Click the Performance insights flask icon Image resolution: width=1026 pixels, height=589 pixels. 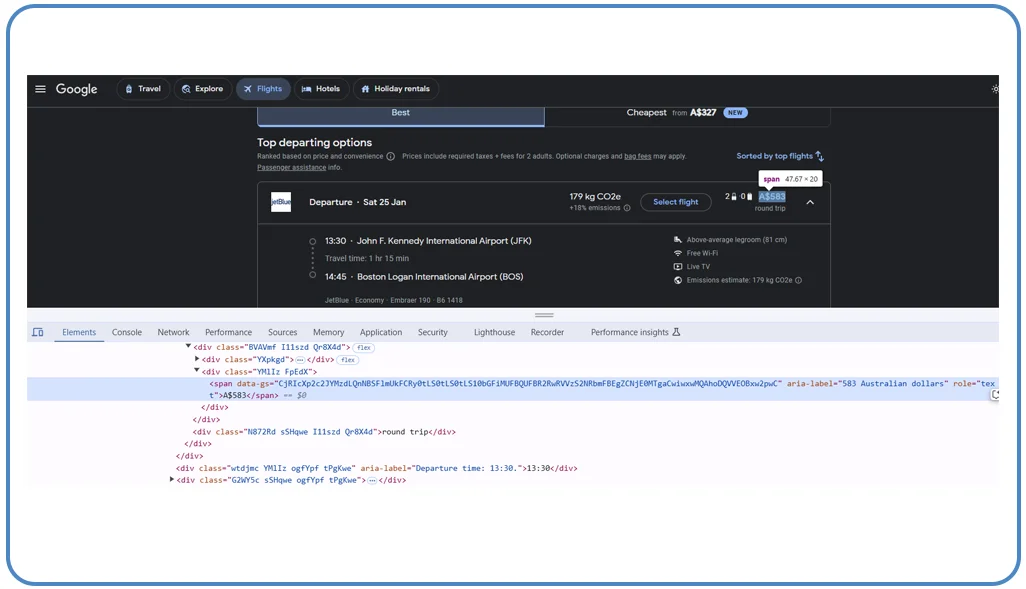[x=678, y=331]
